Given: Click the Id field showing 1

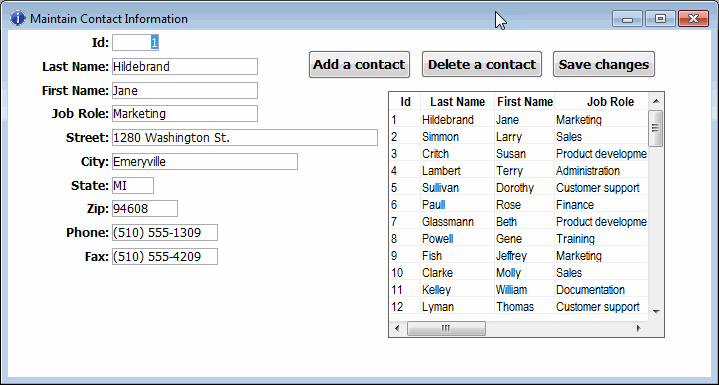Looking at the screenshot, I should pyautogui.click(x=135, y=43).
